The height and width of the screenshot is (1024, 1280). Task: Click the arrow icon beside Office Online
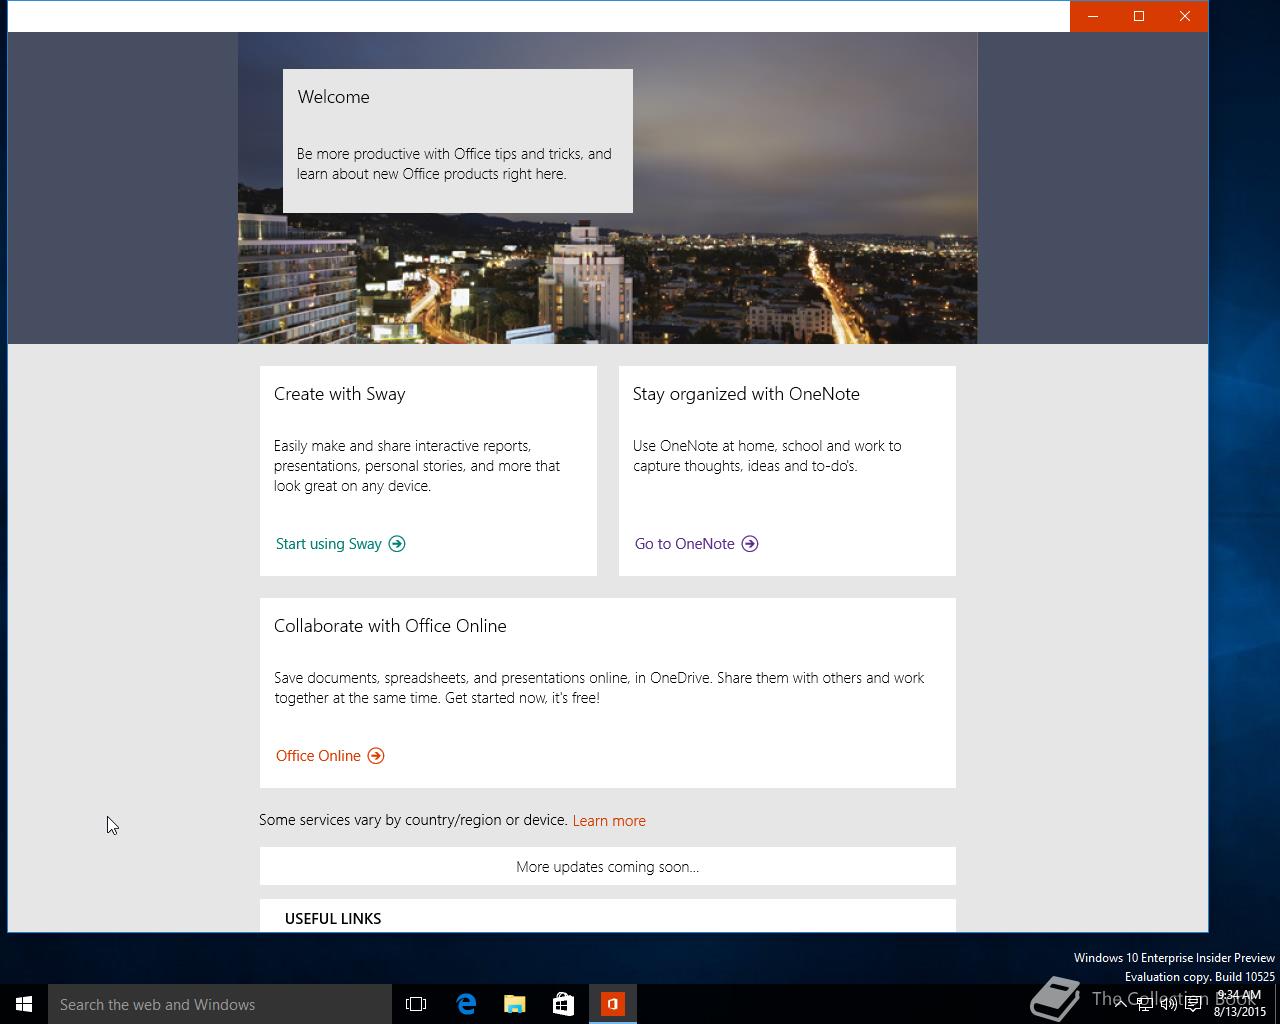(376, 756)
